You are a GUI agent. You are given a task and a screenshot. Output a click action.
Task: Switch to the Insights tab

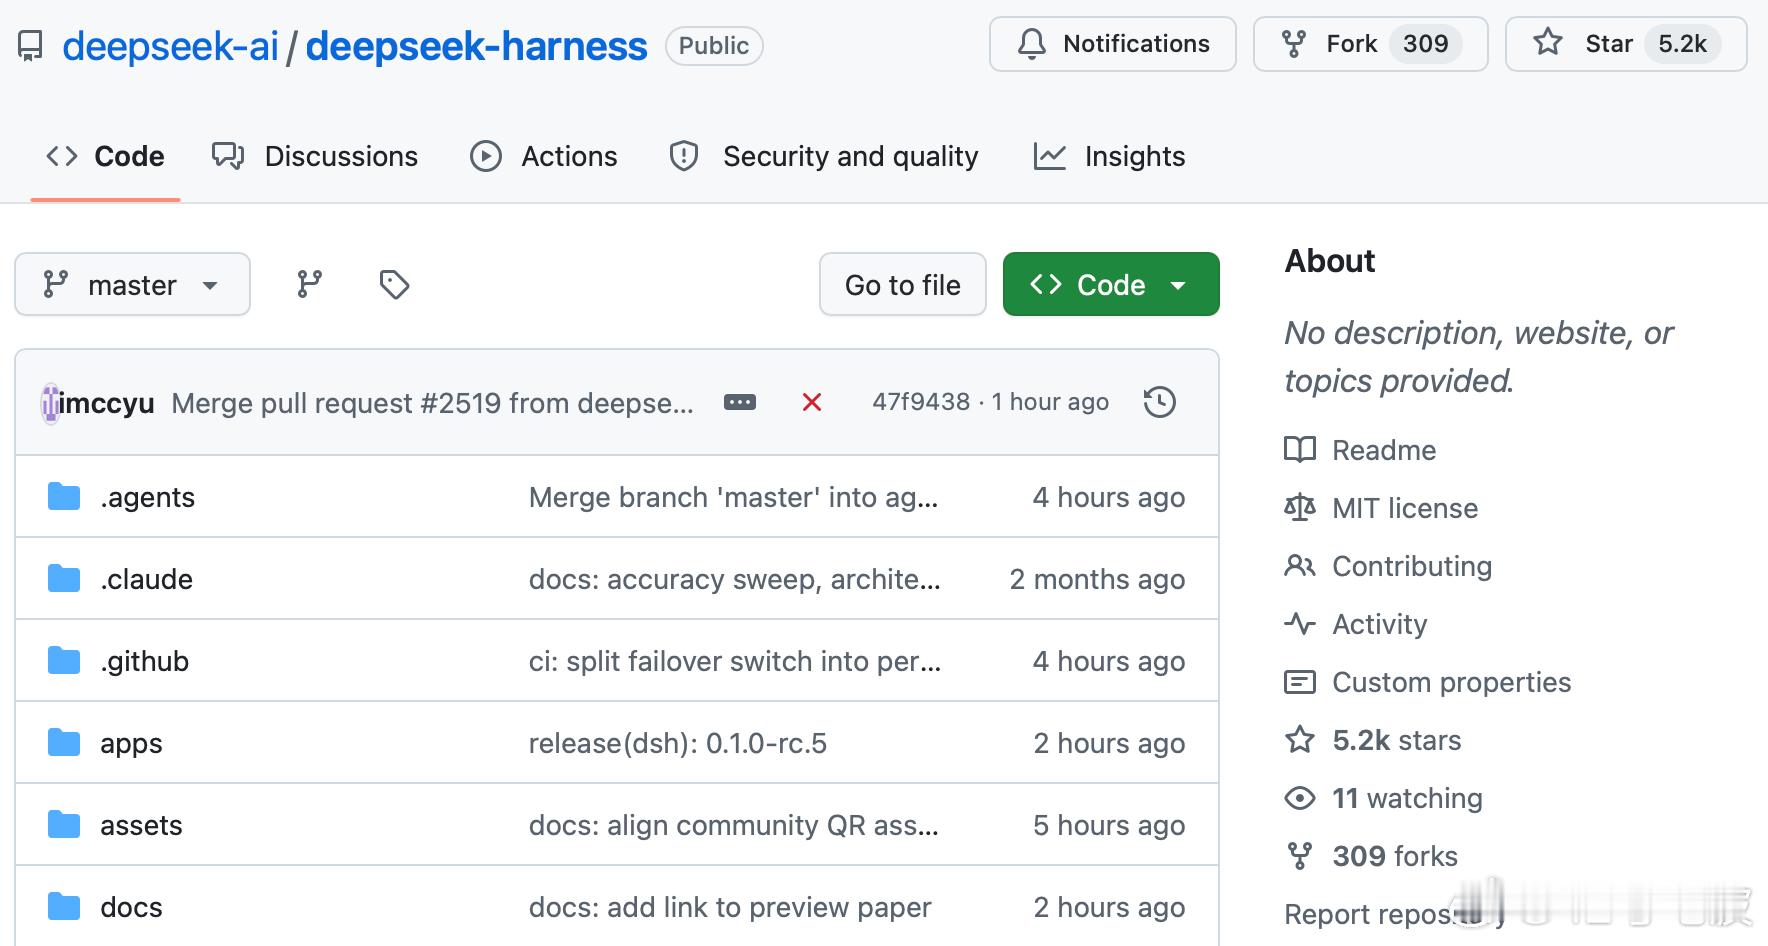pos(1109,156)
